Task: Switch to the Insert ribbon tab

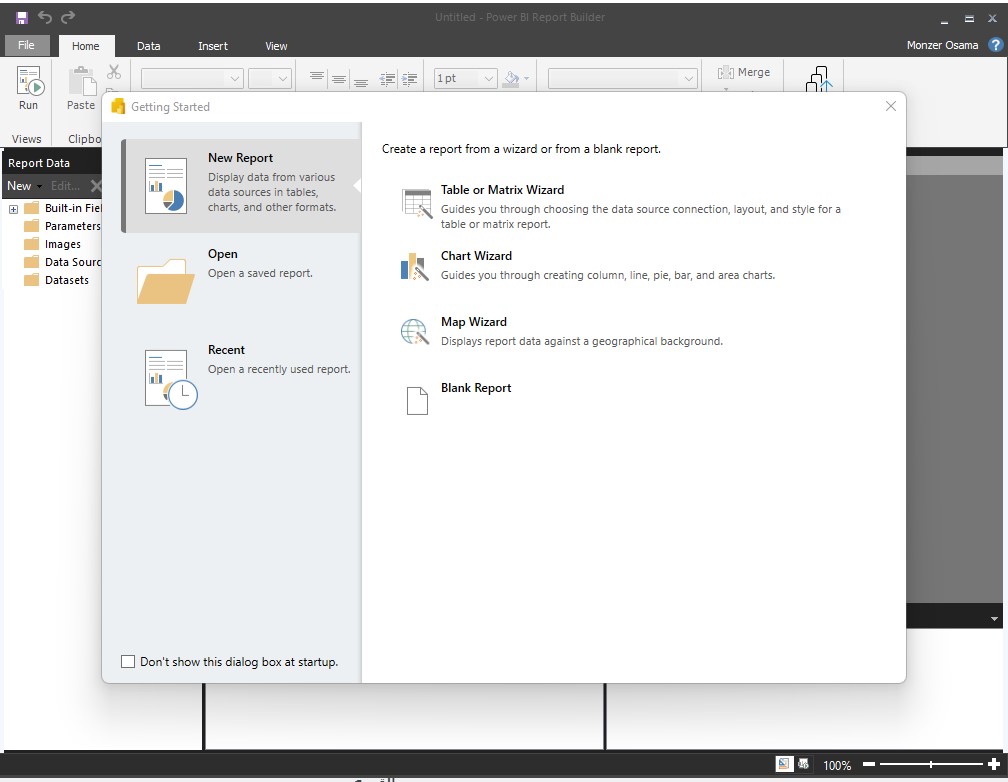Action: point(212,46)
